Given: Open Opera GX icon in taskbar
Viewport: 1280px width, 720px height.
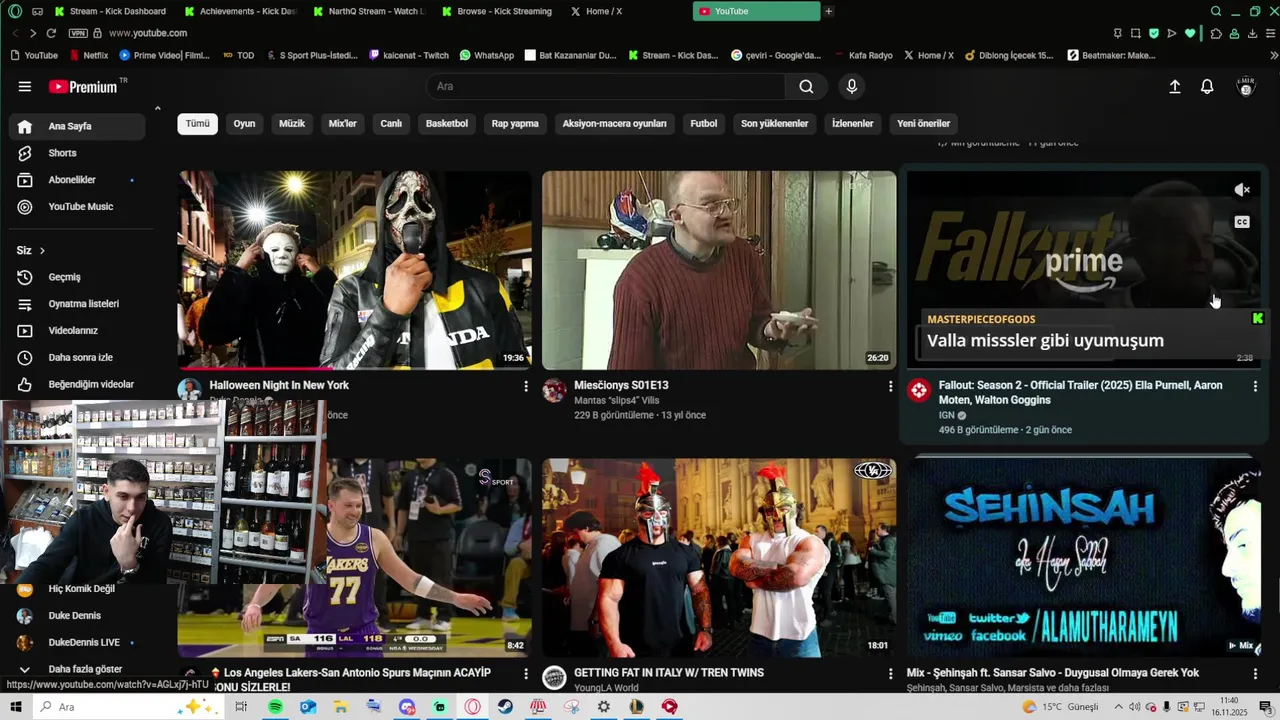Looking at the screenshot, I should 472,707.
